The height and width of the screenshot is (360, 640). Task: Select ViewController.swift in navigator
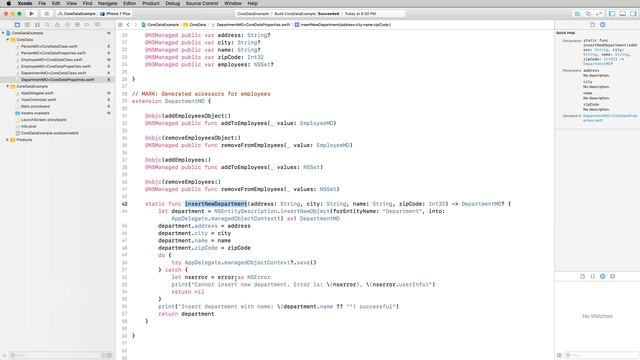pos(38,100)
